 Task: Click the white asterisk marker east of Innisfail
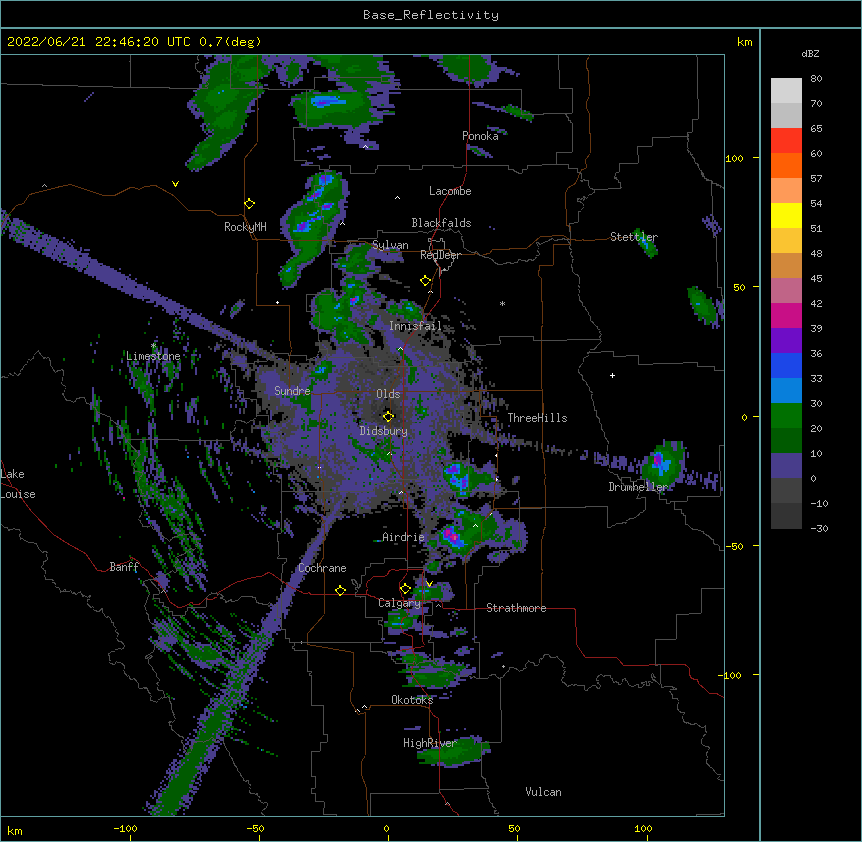point(502,303)
